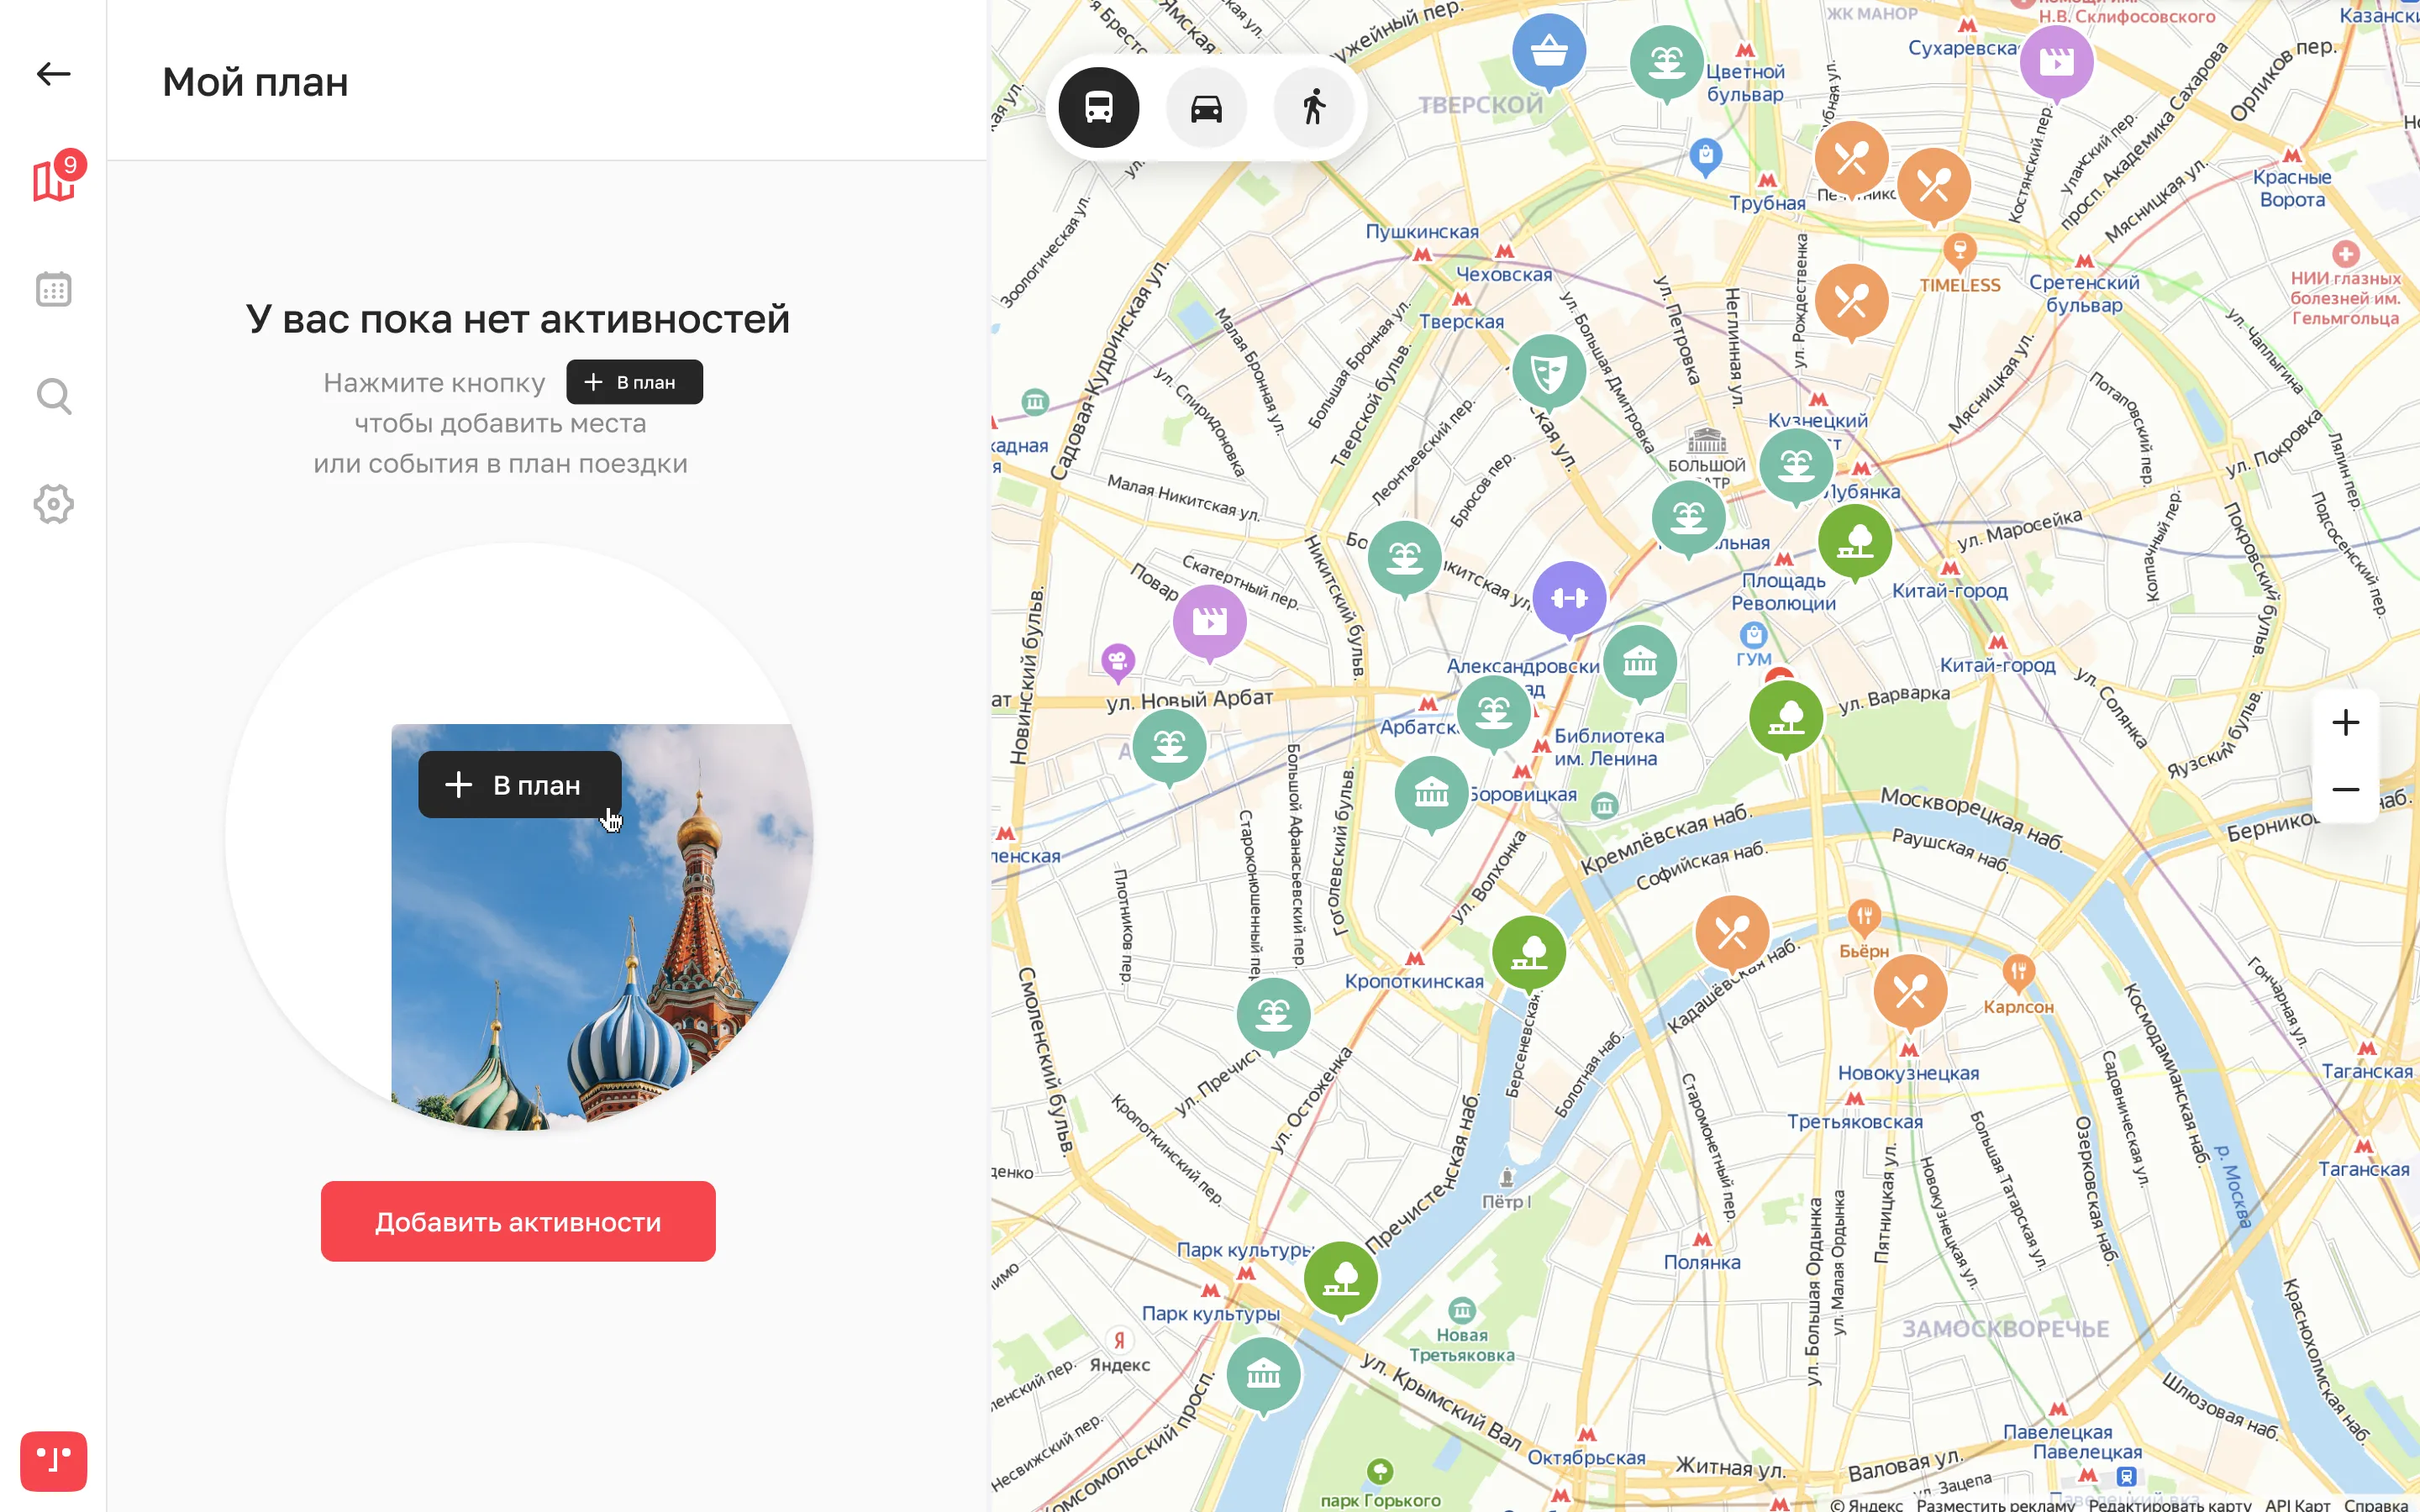Zoom in on the map

pos(2346,722)
